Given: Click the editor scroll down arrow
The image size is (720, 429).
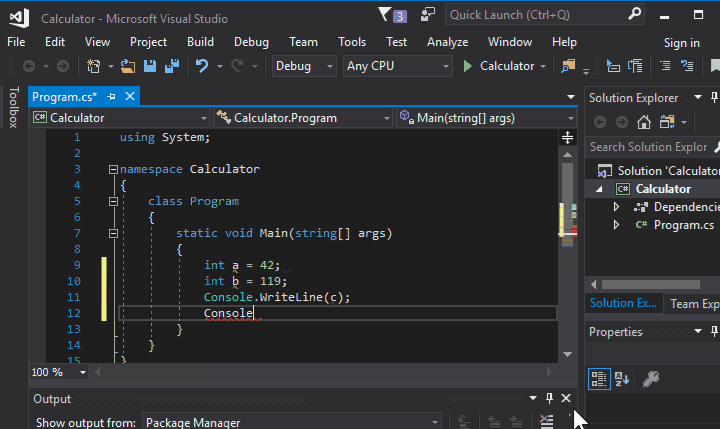Looking at the screenshot, I should pos(568,354).
